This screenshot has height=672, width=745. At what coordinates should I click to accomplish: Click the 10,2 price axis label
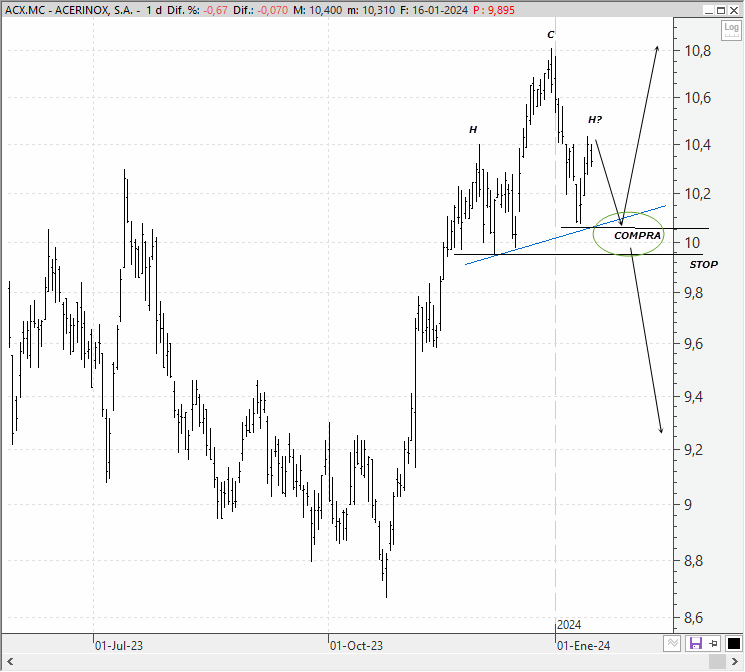click(697, 194)
